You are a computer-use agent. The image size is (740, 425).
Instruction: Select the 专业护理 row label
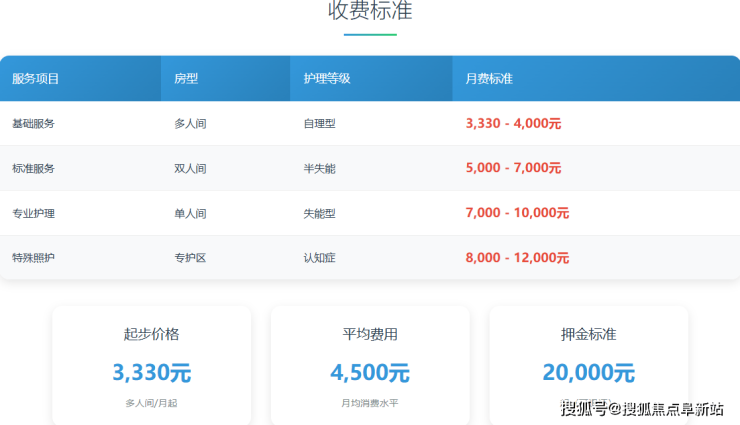tap(33, 214)
